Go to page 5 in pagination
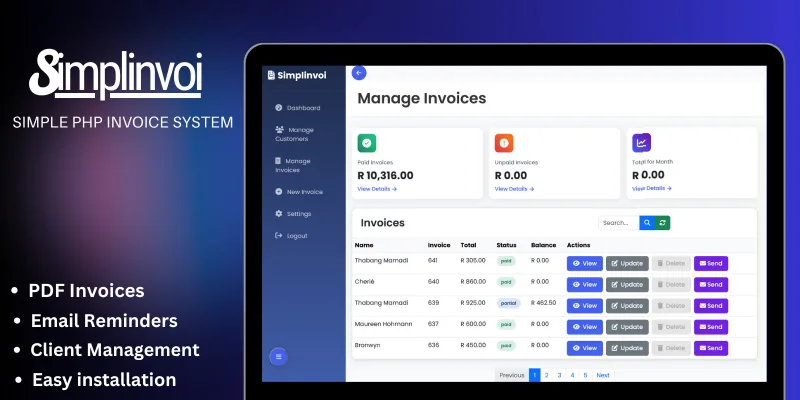The width and height of the screenshot is (800, 400). [585, 376]
